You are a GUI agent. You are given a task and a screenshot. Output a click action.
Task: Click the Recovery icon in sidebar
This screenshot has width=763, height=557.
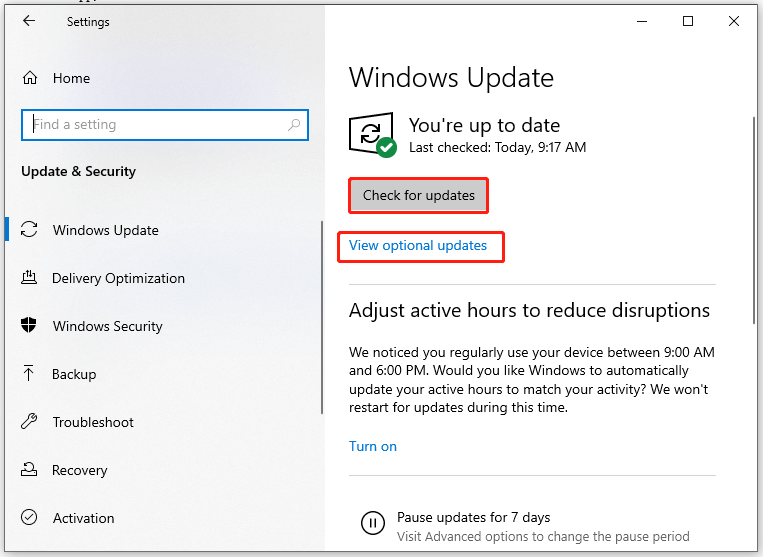29,469
